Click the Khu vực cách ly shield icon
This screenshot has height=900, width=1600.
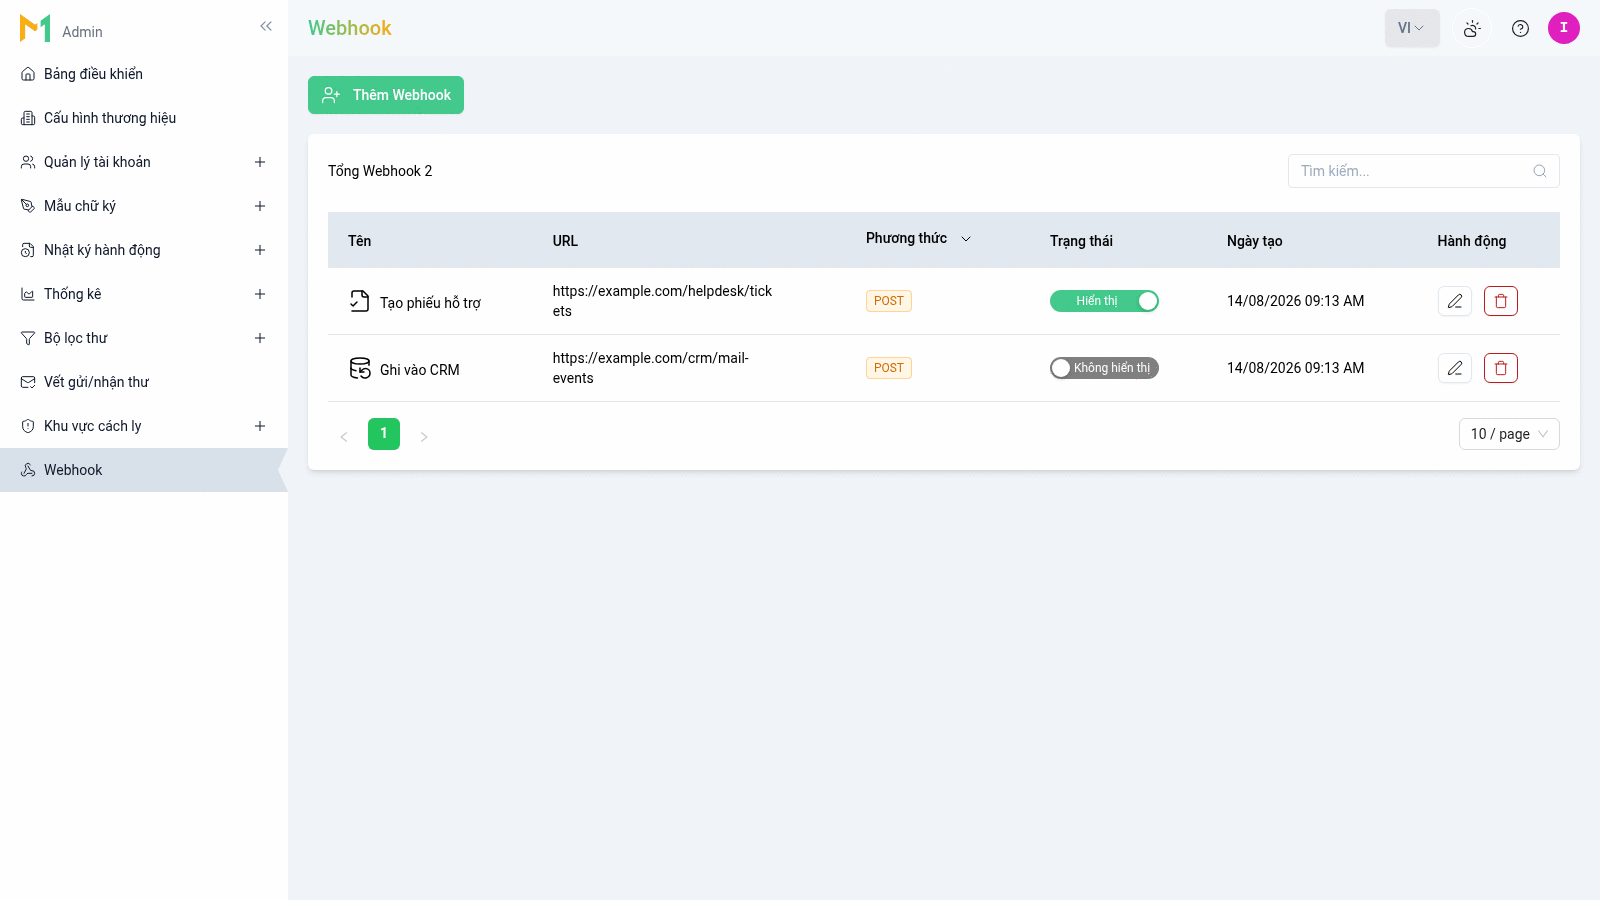click(28, 426)
